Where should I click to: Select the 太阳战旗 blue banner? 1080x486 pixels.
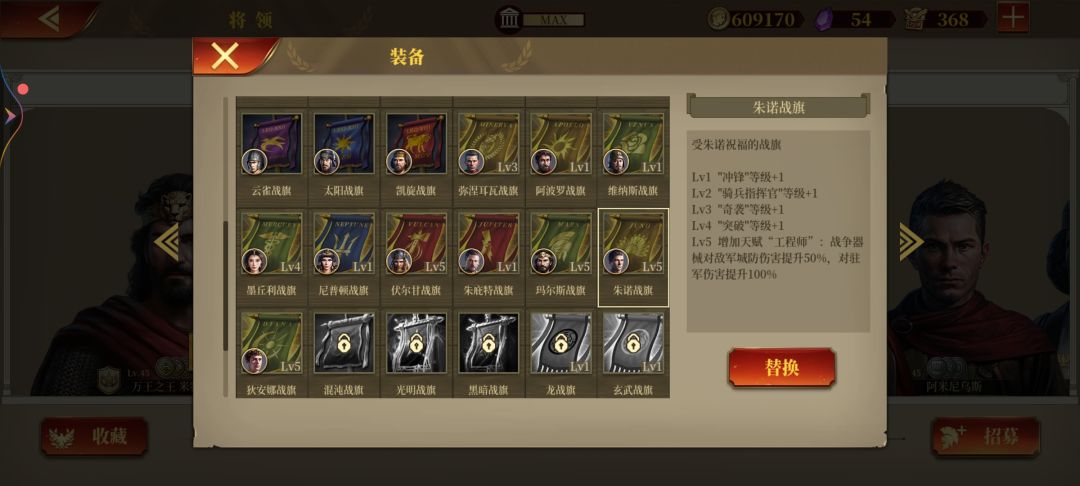tap(344, 144)
